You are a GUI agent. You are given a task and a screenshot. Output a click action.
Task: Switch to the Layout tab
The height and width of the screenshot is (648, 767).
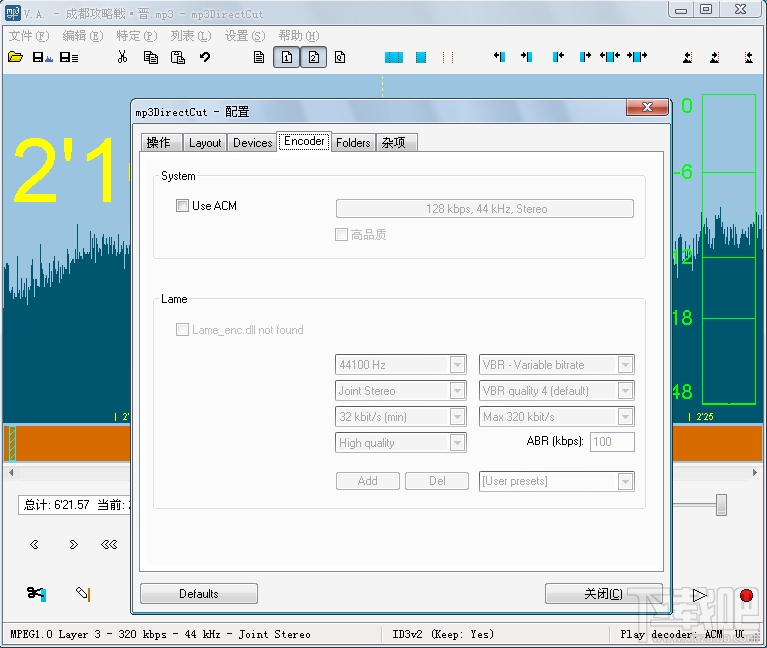point(205,143)
